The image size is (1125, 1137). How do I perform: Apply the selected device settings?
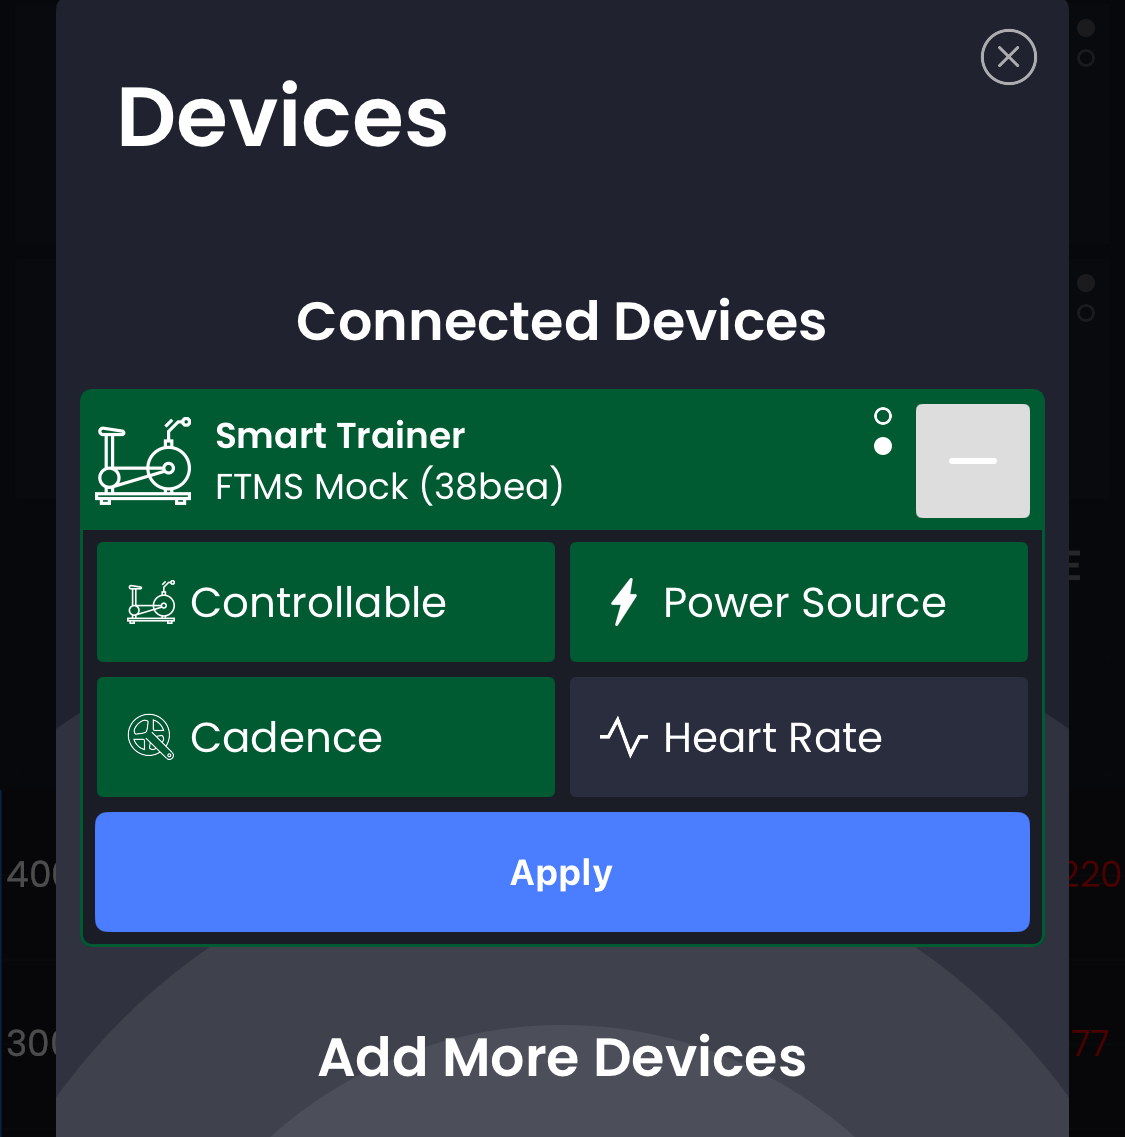click(x=562, y=872)
